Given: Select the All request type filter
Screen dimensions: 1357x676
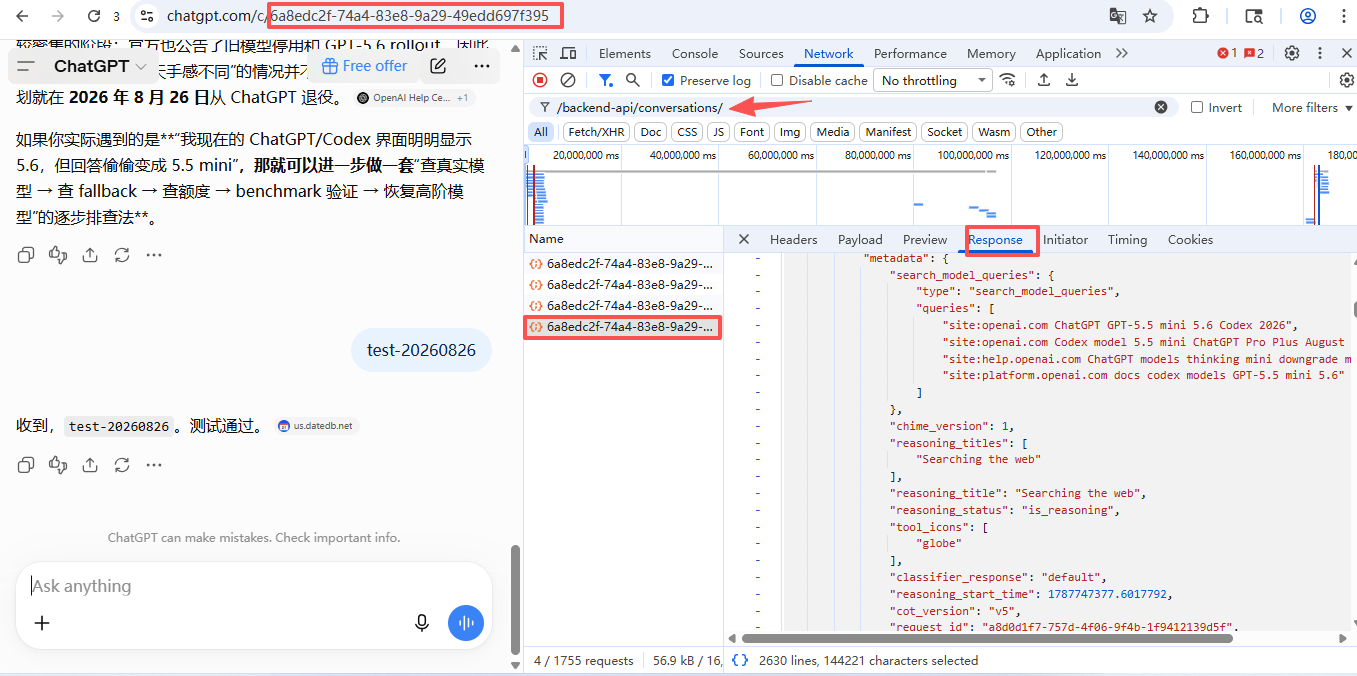Looking at the screenshot, I should (541, 132).
